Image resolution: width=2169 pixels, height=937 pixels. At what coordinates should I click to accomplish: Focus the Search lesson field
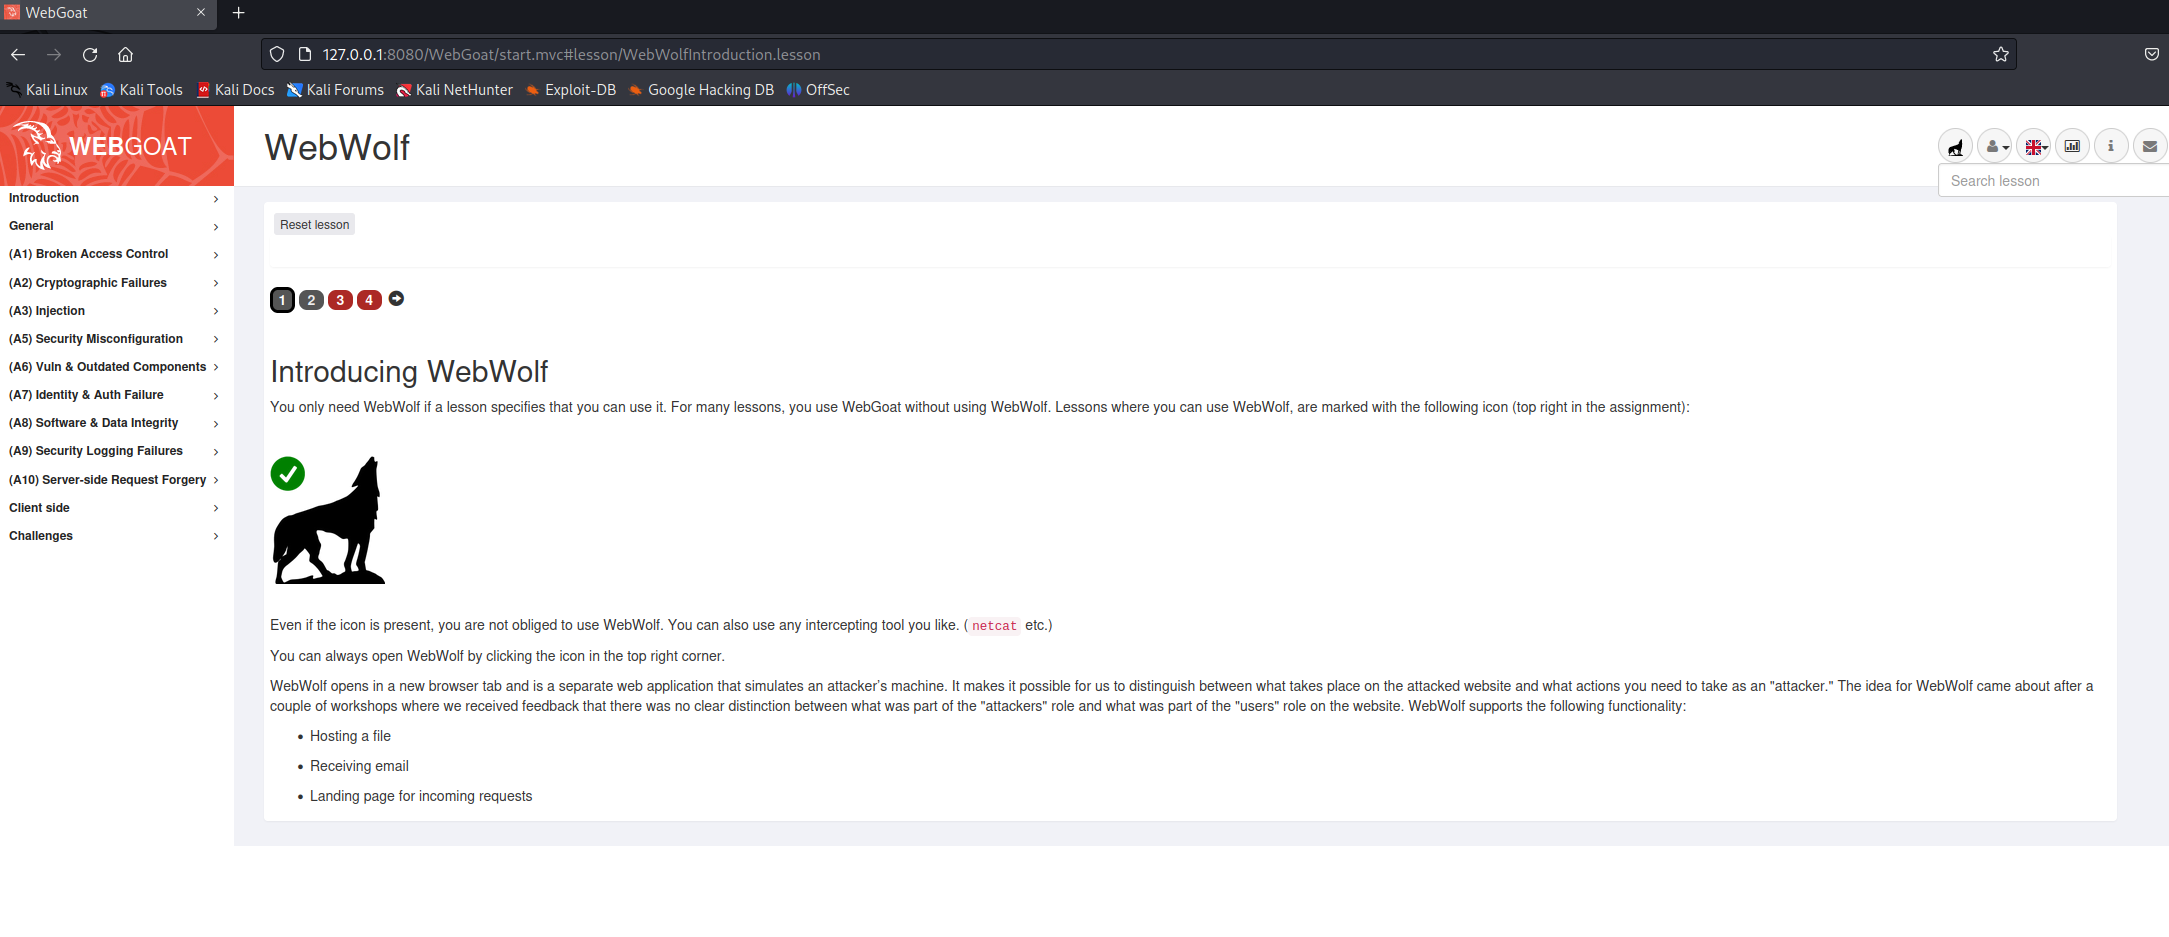pyautogui.click(x=2053, y=181)
